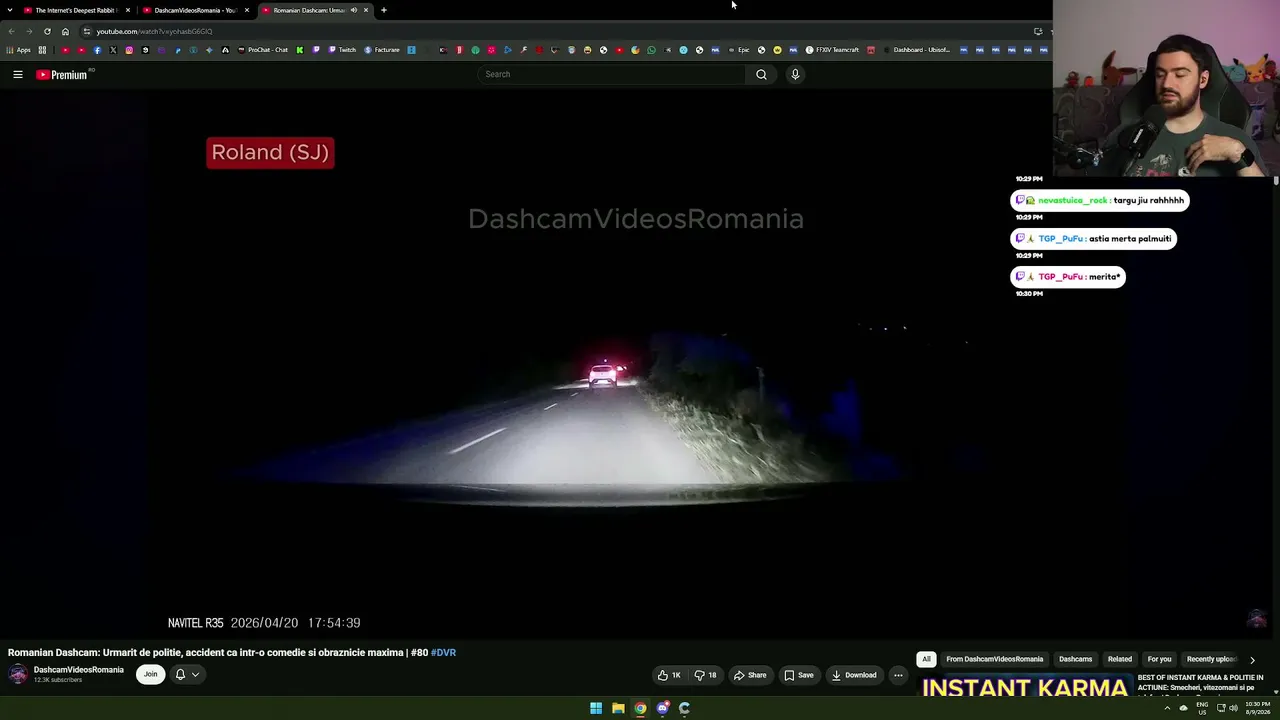Screen dimensions: 1280x720
Task: Open more actions ellipsis menu
Action: 898,675
